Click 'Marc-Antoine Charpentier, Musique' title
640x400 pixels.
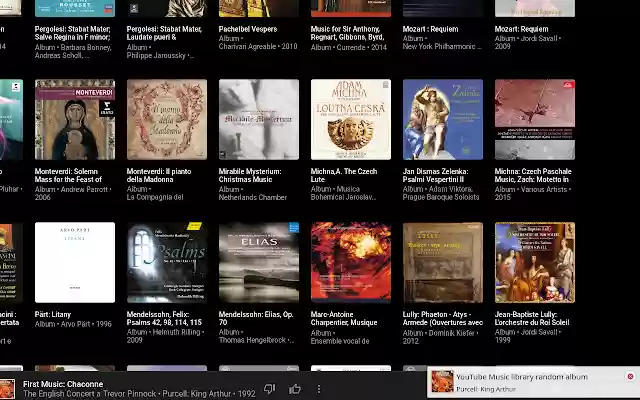(x=344, y=318)
